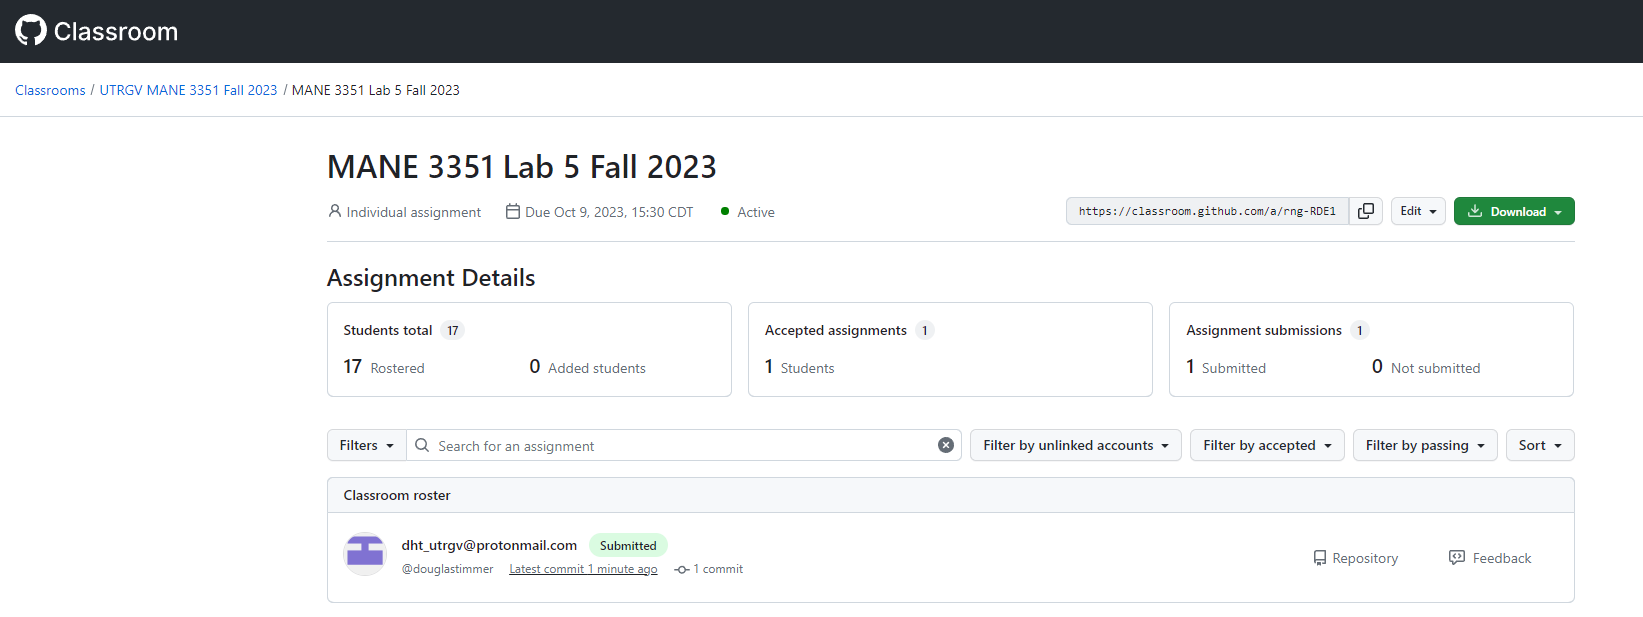Open UTRGV MANE 3351 Fall 2023 breadcrumb

click(188, 90)
